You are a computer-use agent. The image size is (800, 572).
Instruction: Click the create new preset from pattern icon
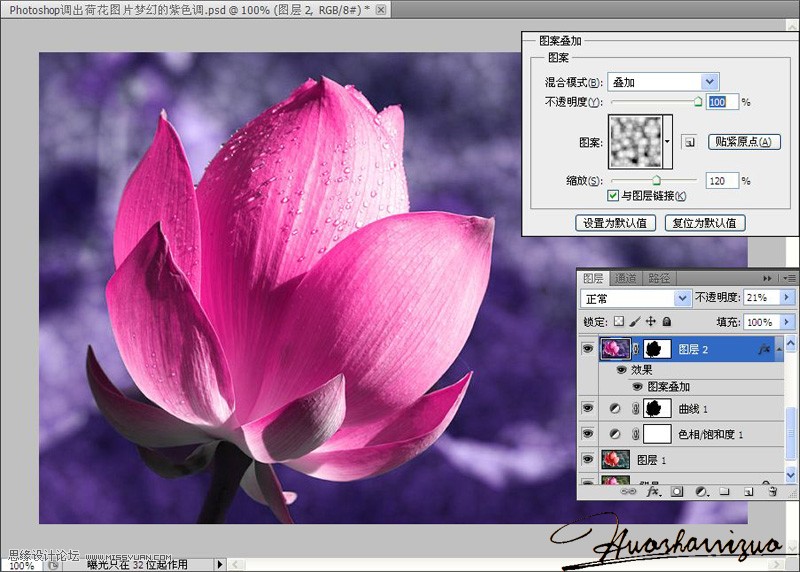(x=689, y=142)
